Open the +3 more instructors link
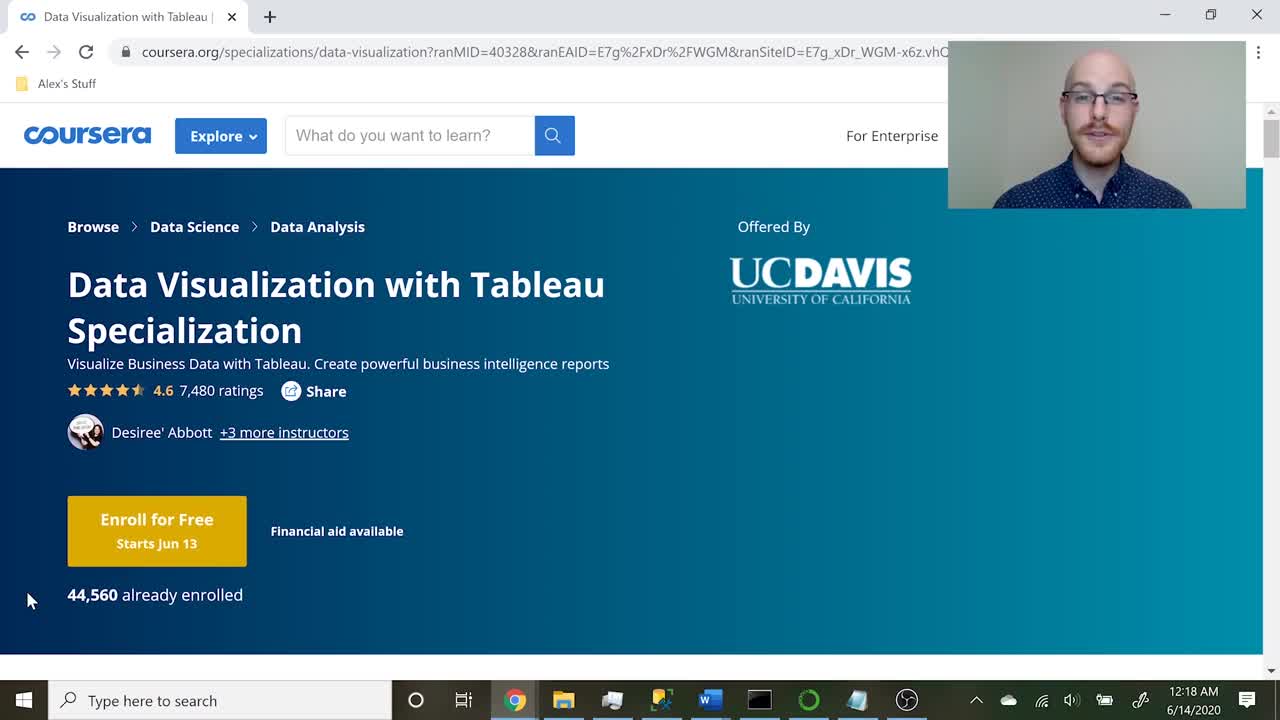Image resolution: width=1280 pixels, height=720 pixels. 284,432
